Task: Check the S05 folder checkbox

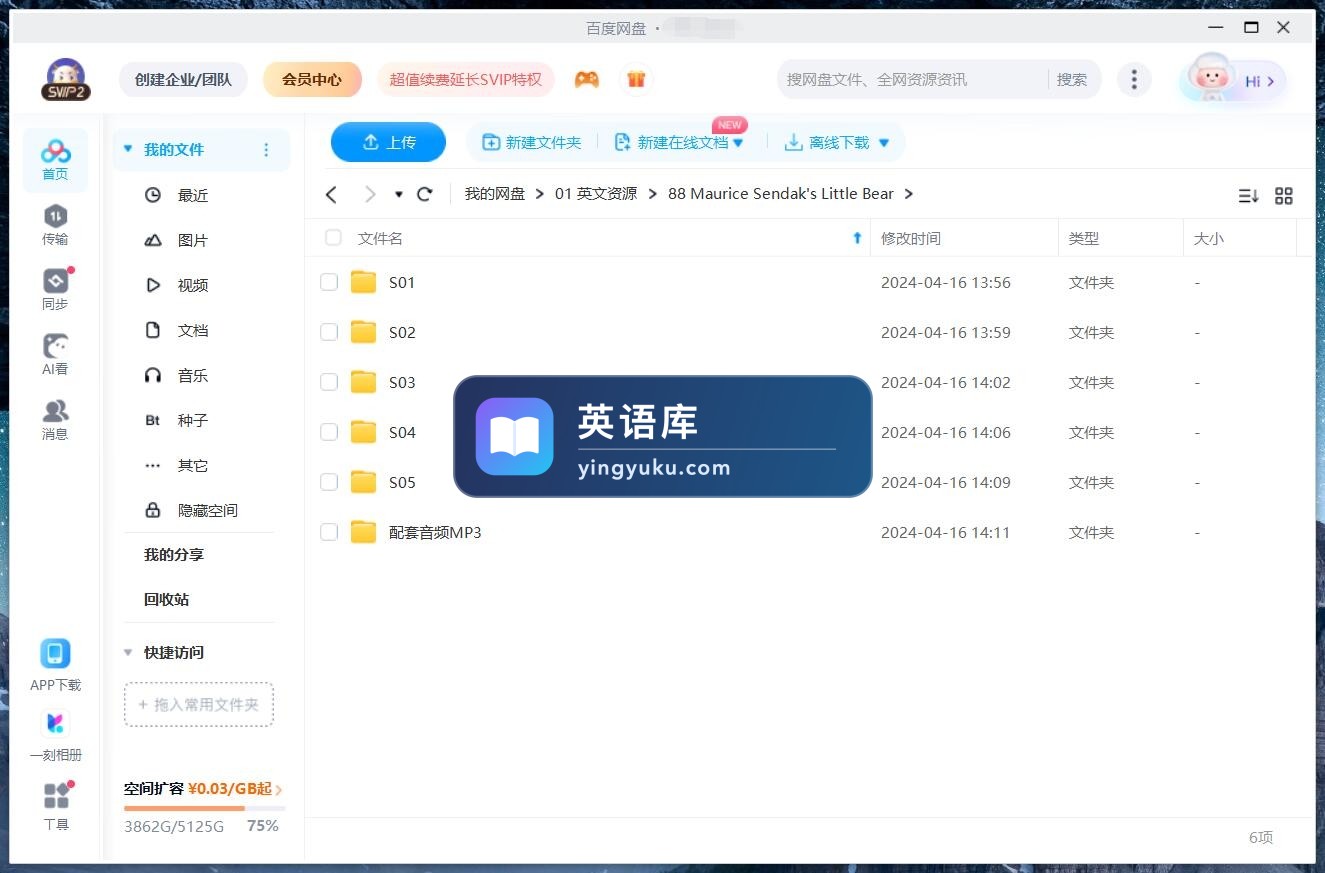Action: (x=329, y=482)
